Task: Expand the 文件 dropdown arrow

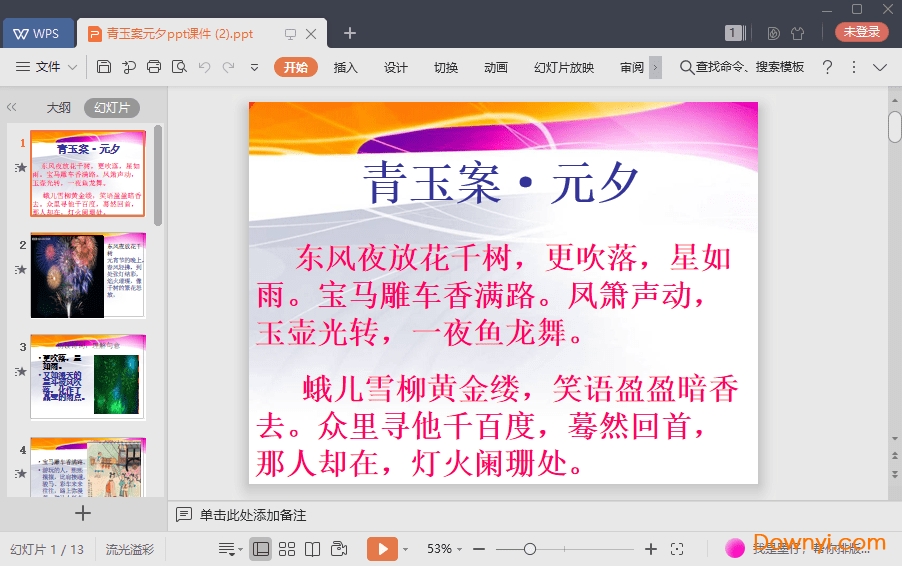Action: coord(72,67)
